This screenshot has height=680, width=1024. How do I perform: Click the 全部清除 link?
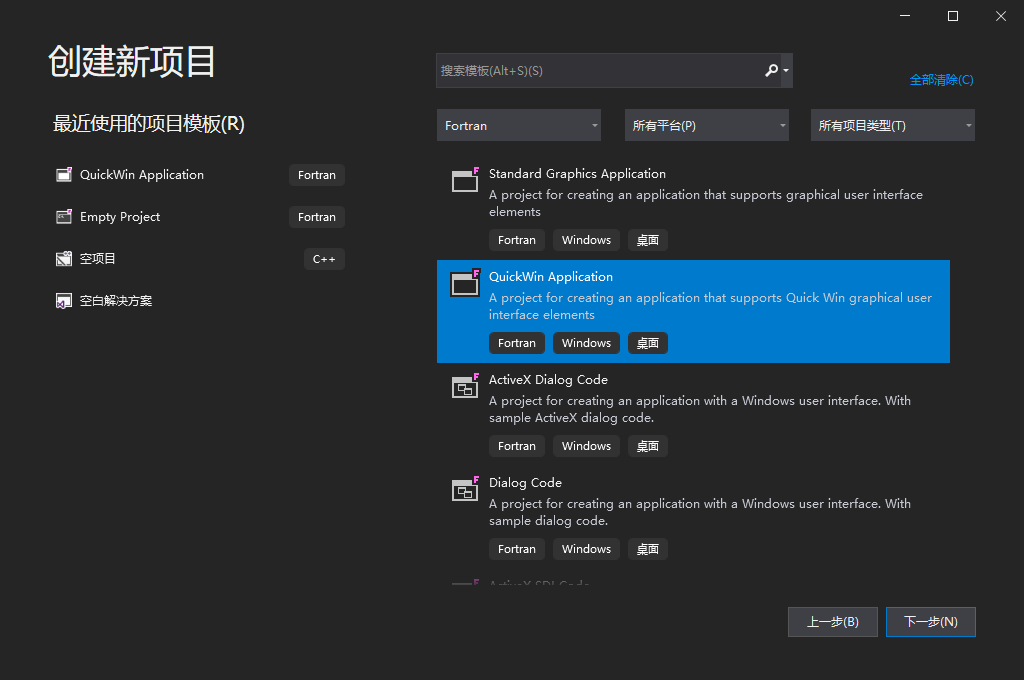click(x=941, y=79)
